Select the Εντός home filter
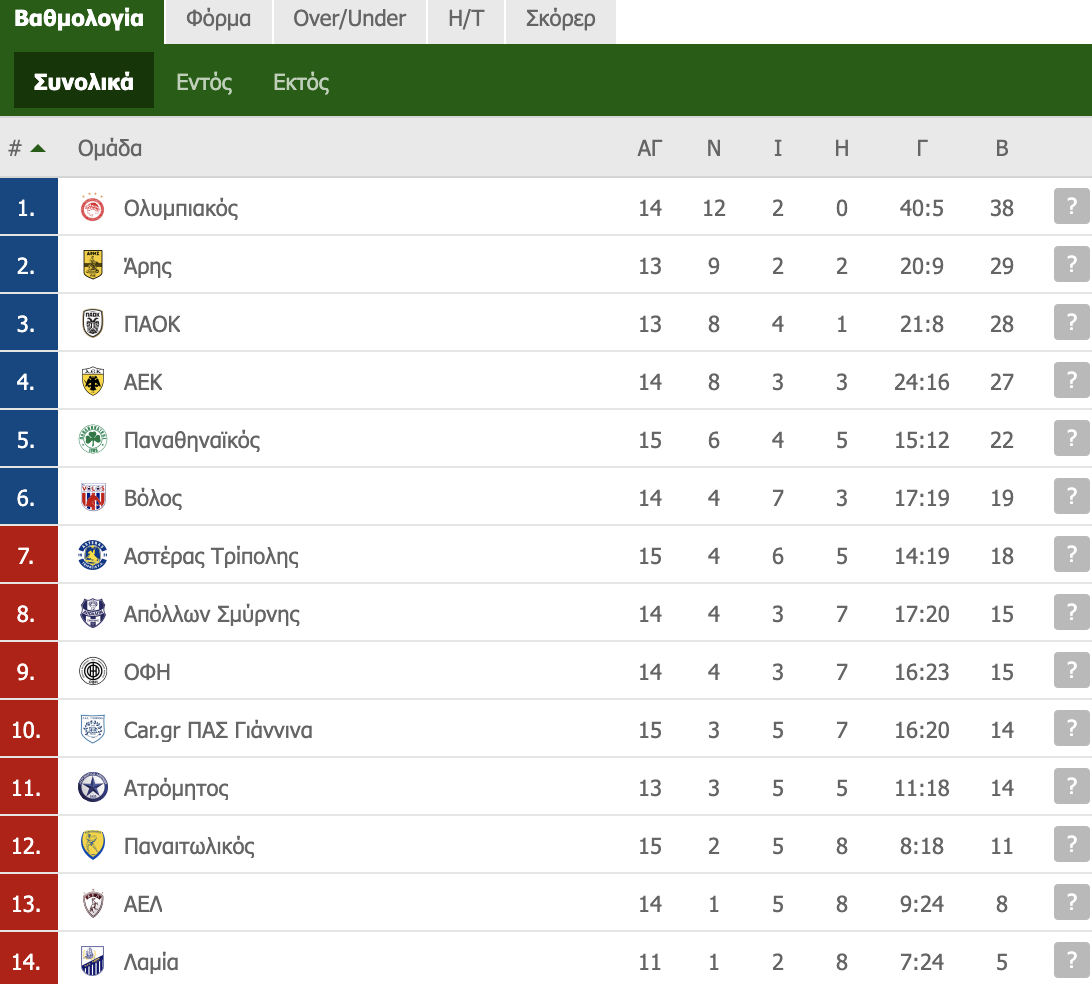Screen dimensions: 1092x984 [x=204, y=82]
